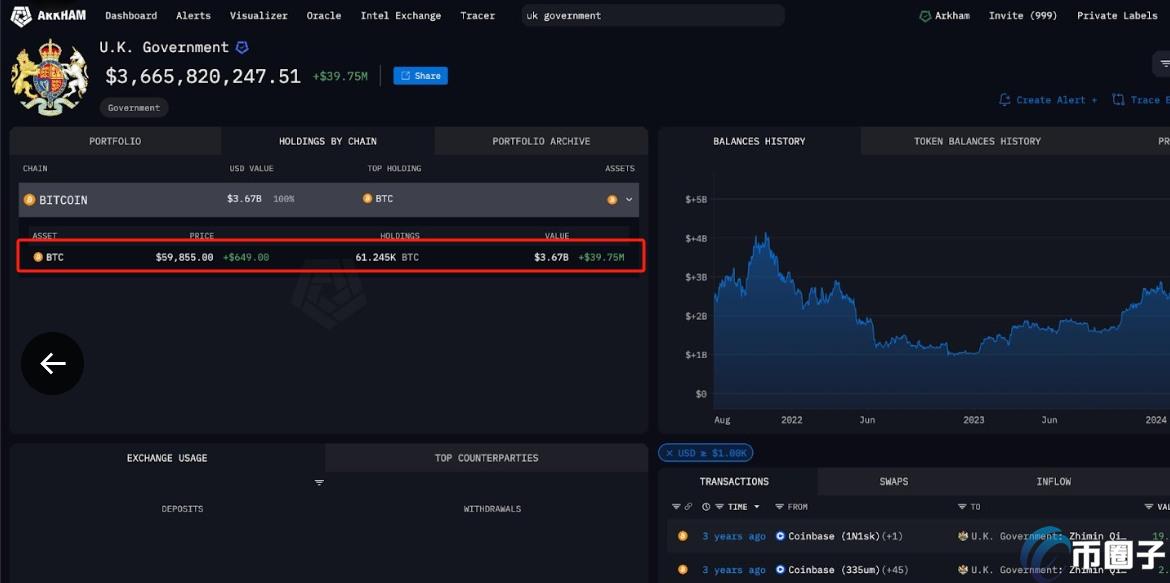Click the (+45) count in the second row
1170x583 pixels.
(896, 570)
